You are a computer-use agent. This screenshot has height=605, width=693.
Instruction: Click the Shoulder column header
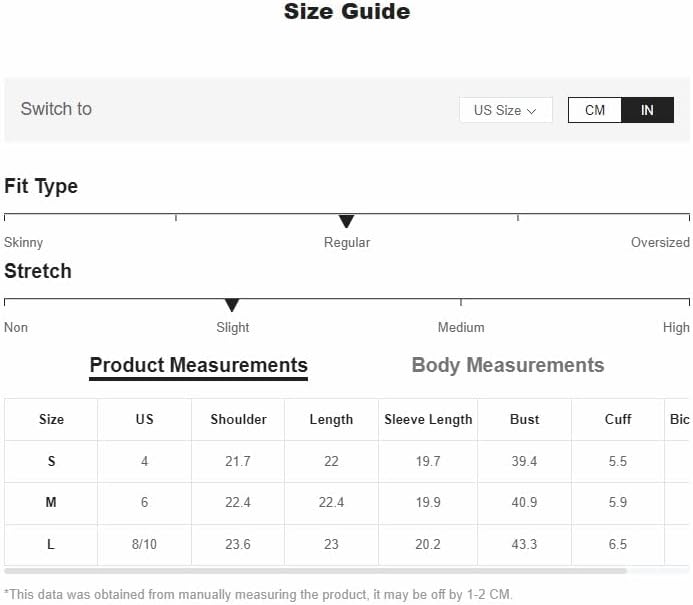click(x=238, y=419)
